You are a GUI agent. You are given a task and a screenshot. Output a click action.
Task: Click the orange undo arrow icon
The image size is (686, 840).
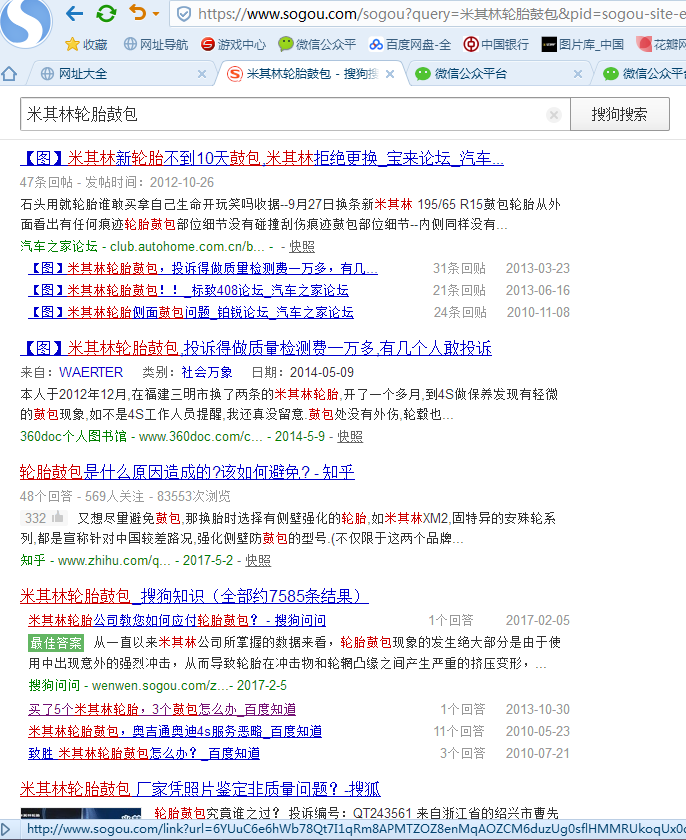pos(138,12)
